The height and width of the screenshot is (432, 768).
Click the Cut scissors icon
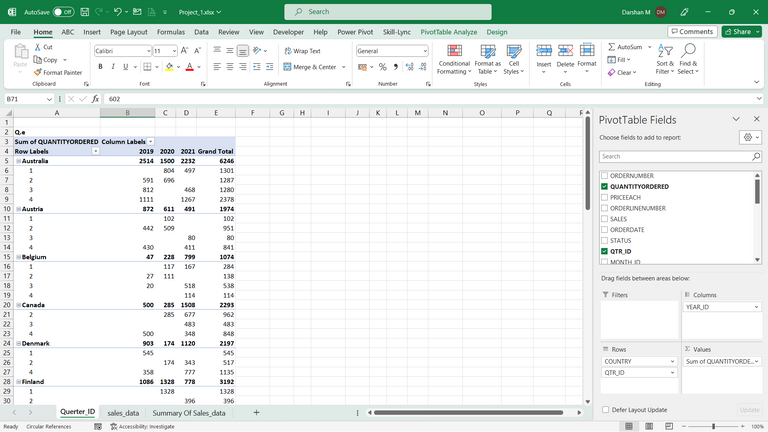tap(38, 47)
